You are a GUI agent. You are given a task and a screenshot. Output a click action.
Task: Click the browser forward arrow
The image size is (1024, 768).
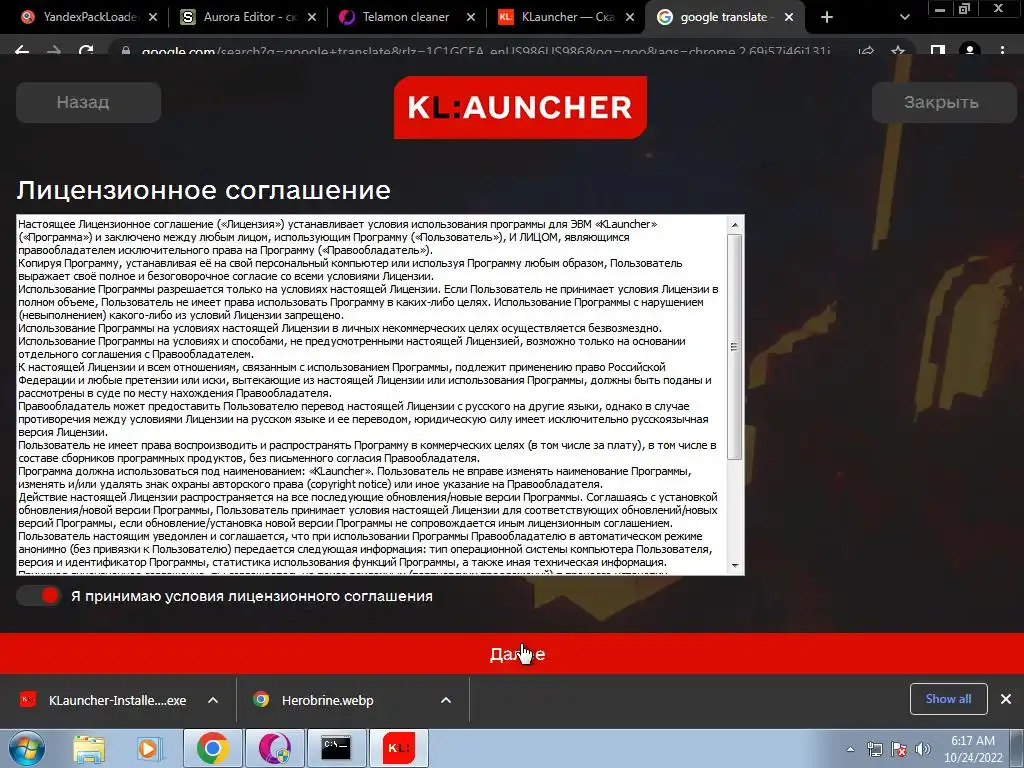click(54, 50)
